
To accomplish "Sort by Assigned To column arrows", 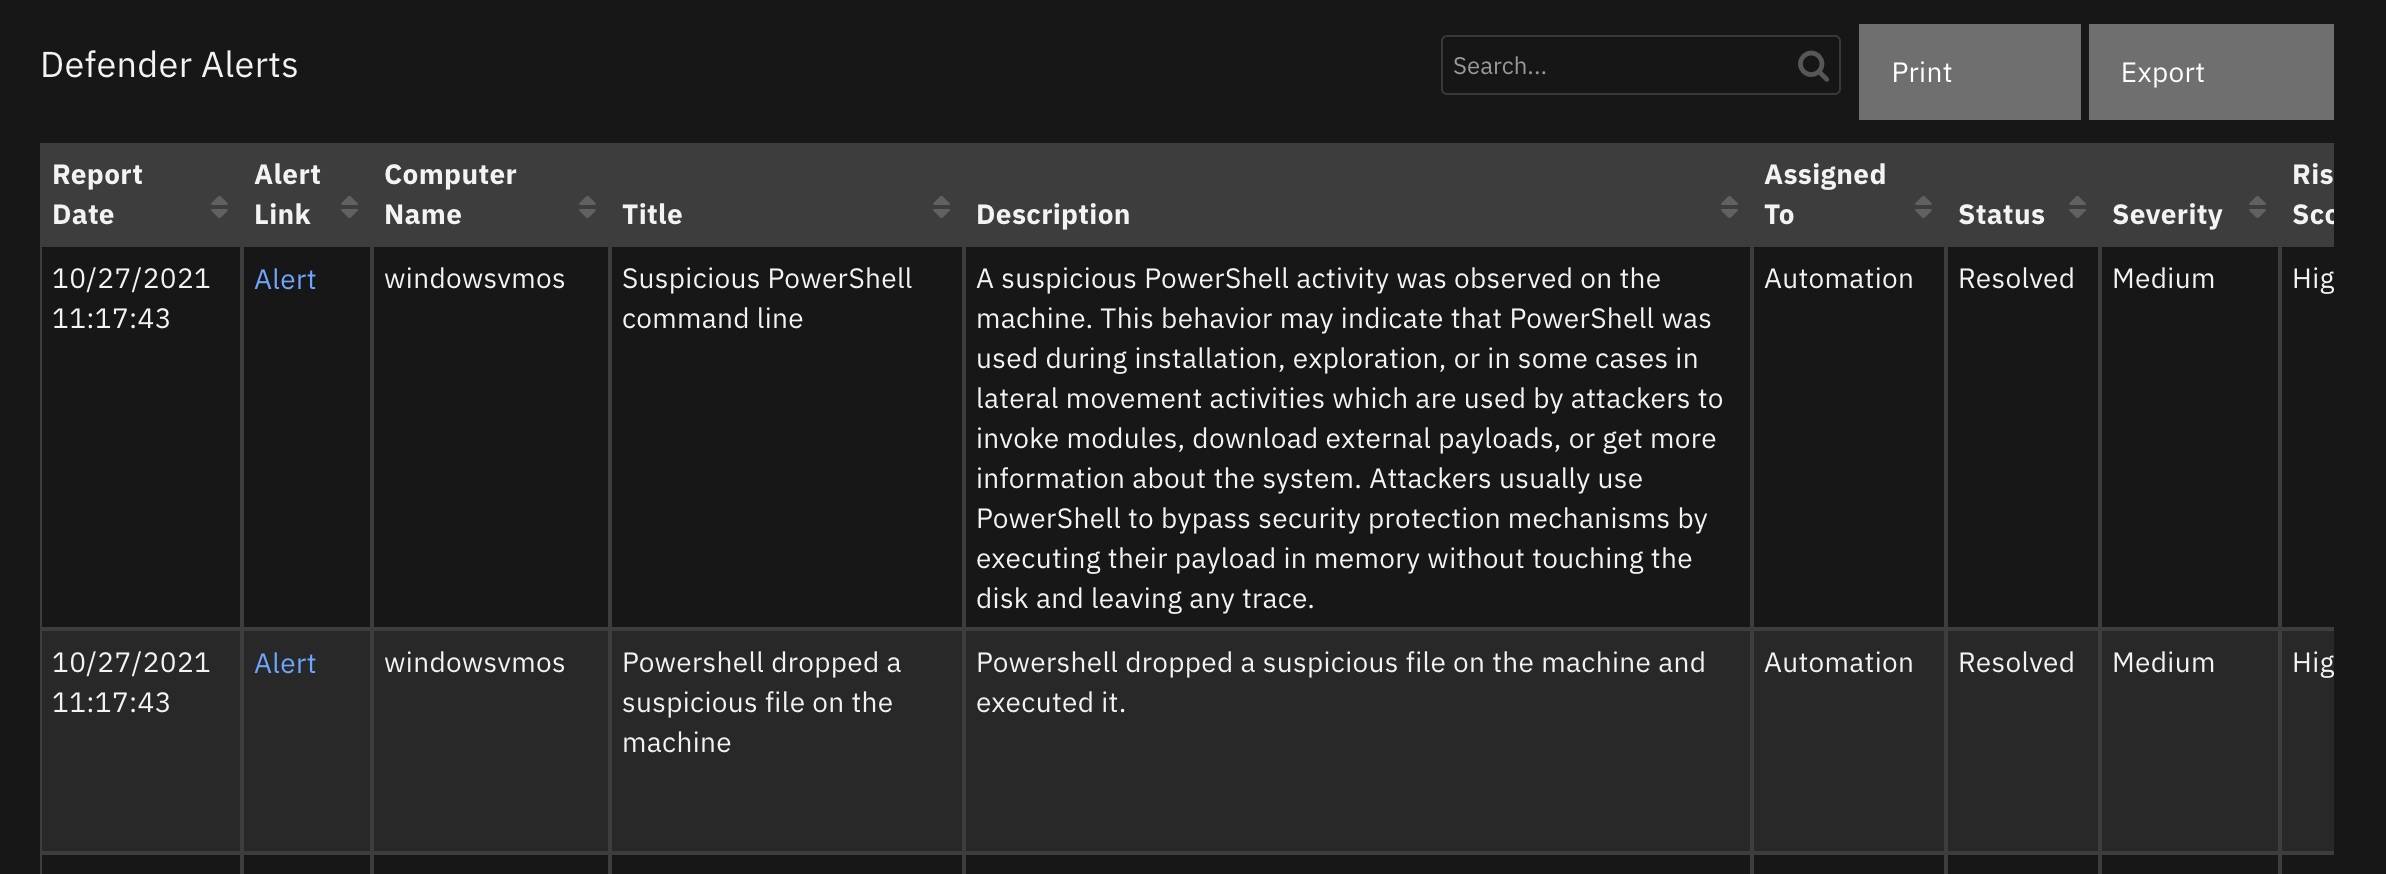I will tap(1923, 207).
